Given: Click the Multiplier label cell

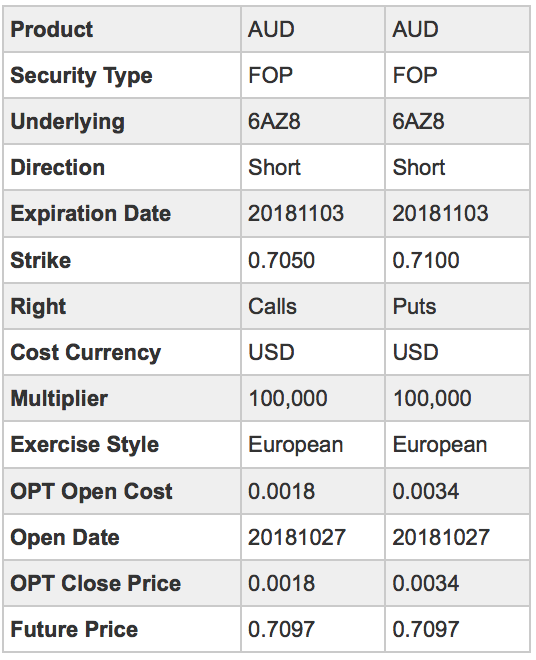Looking at the screenshot, I should click(x=122, y=398).
